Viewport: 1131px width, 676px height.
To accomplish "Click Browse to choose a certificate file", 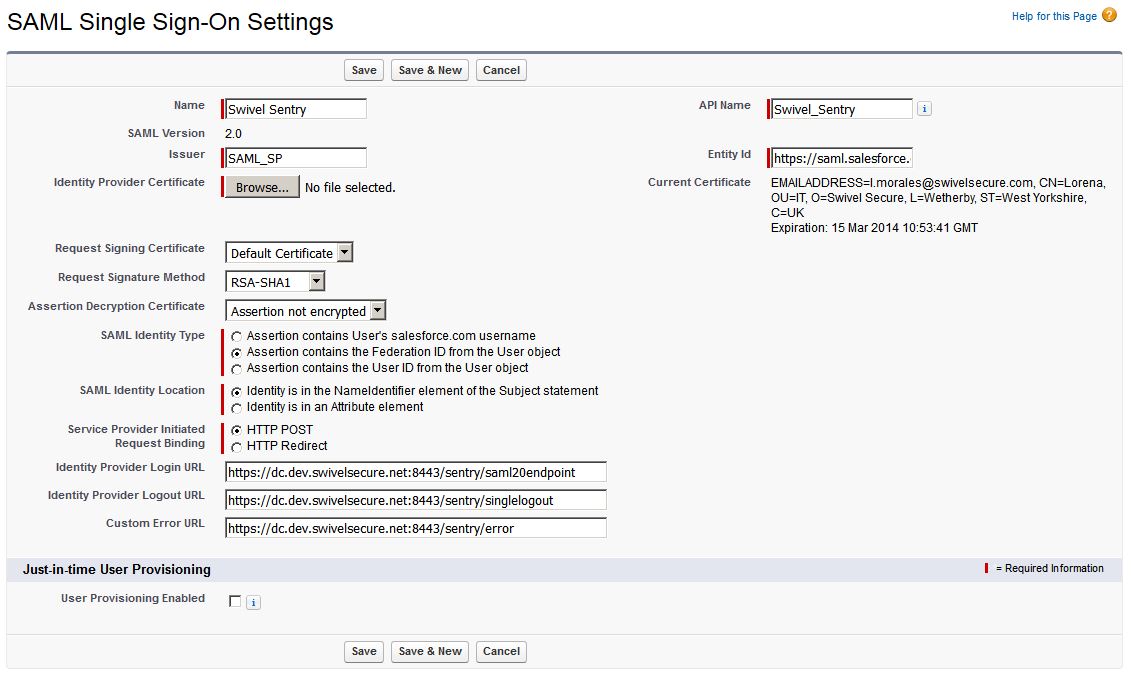I will coord(260,187).
